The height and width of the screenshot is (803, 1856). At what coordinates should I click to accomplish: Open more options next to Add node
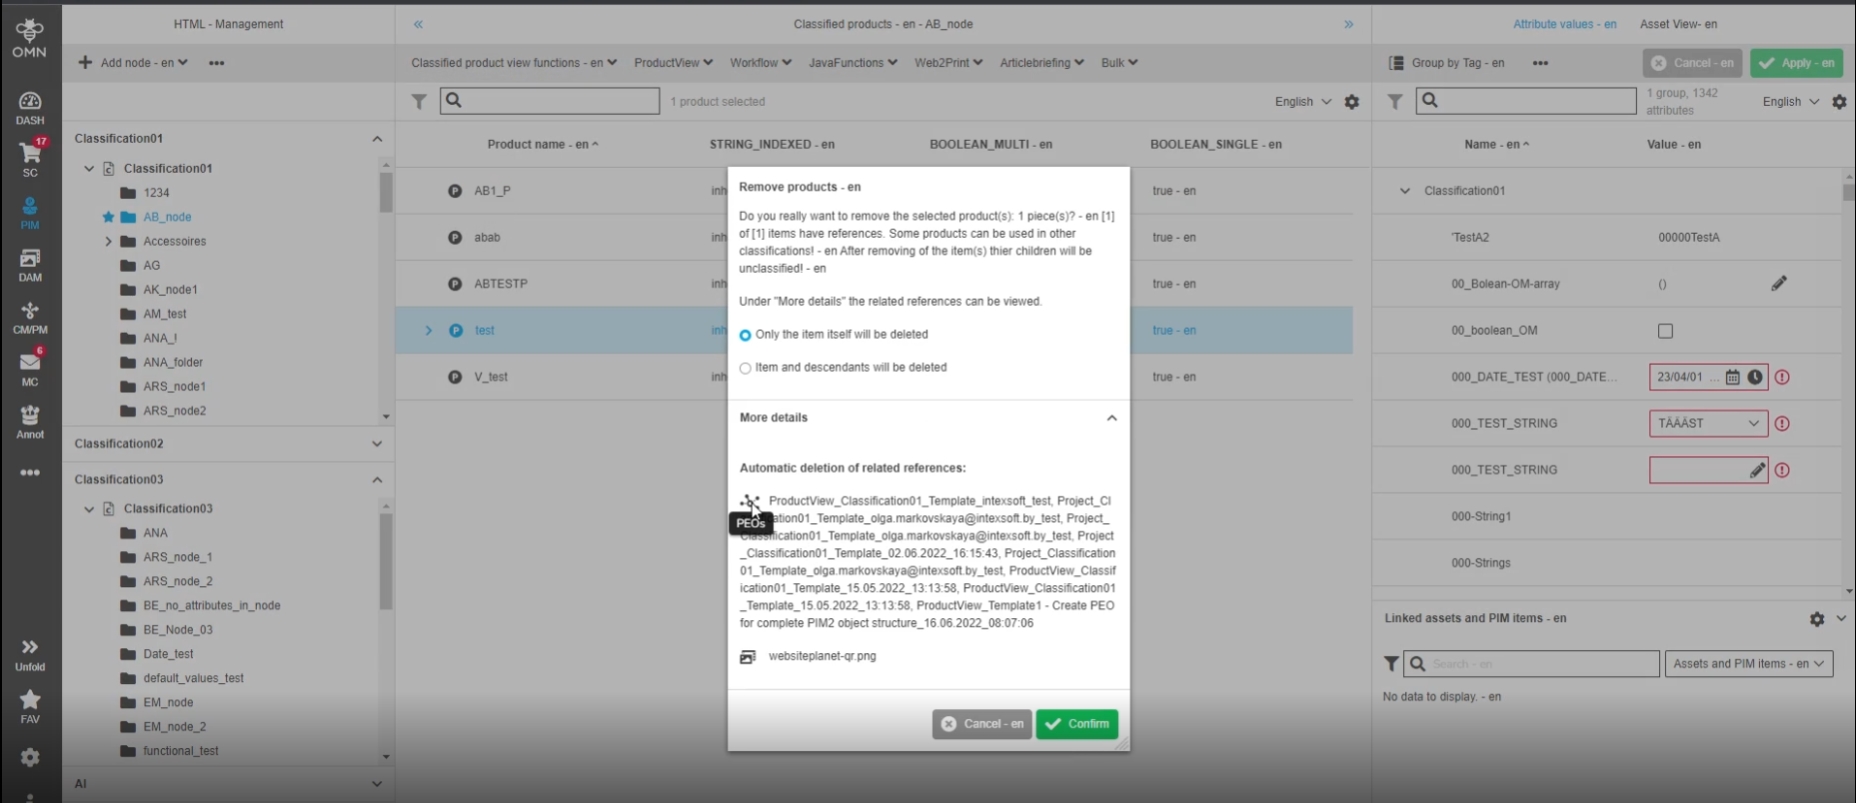[216, 63]
